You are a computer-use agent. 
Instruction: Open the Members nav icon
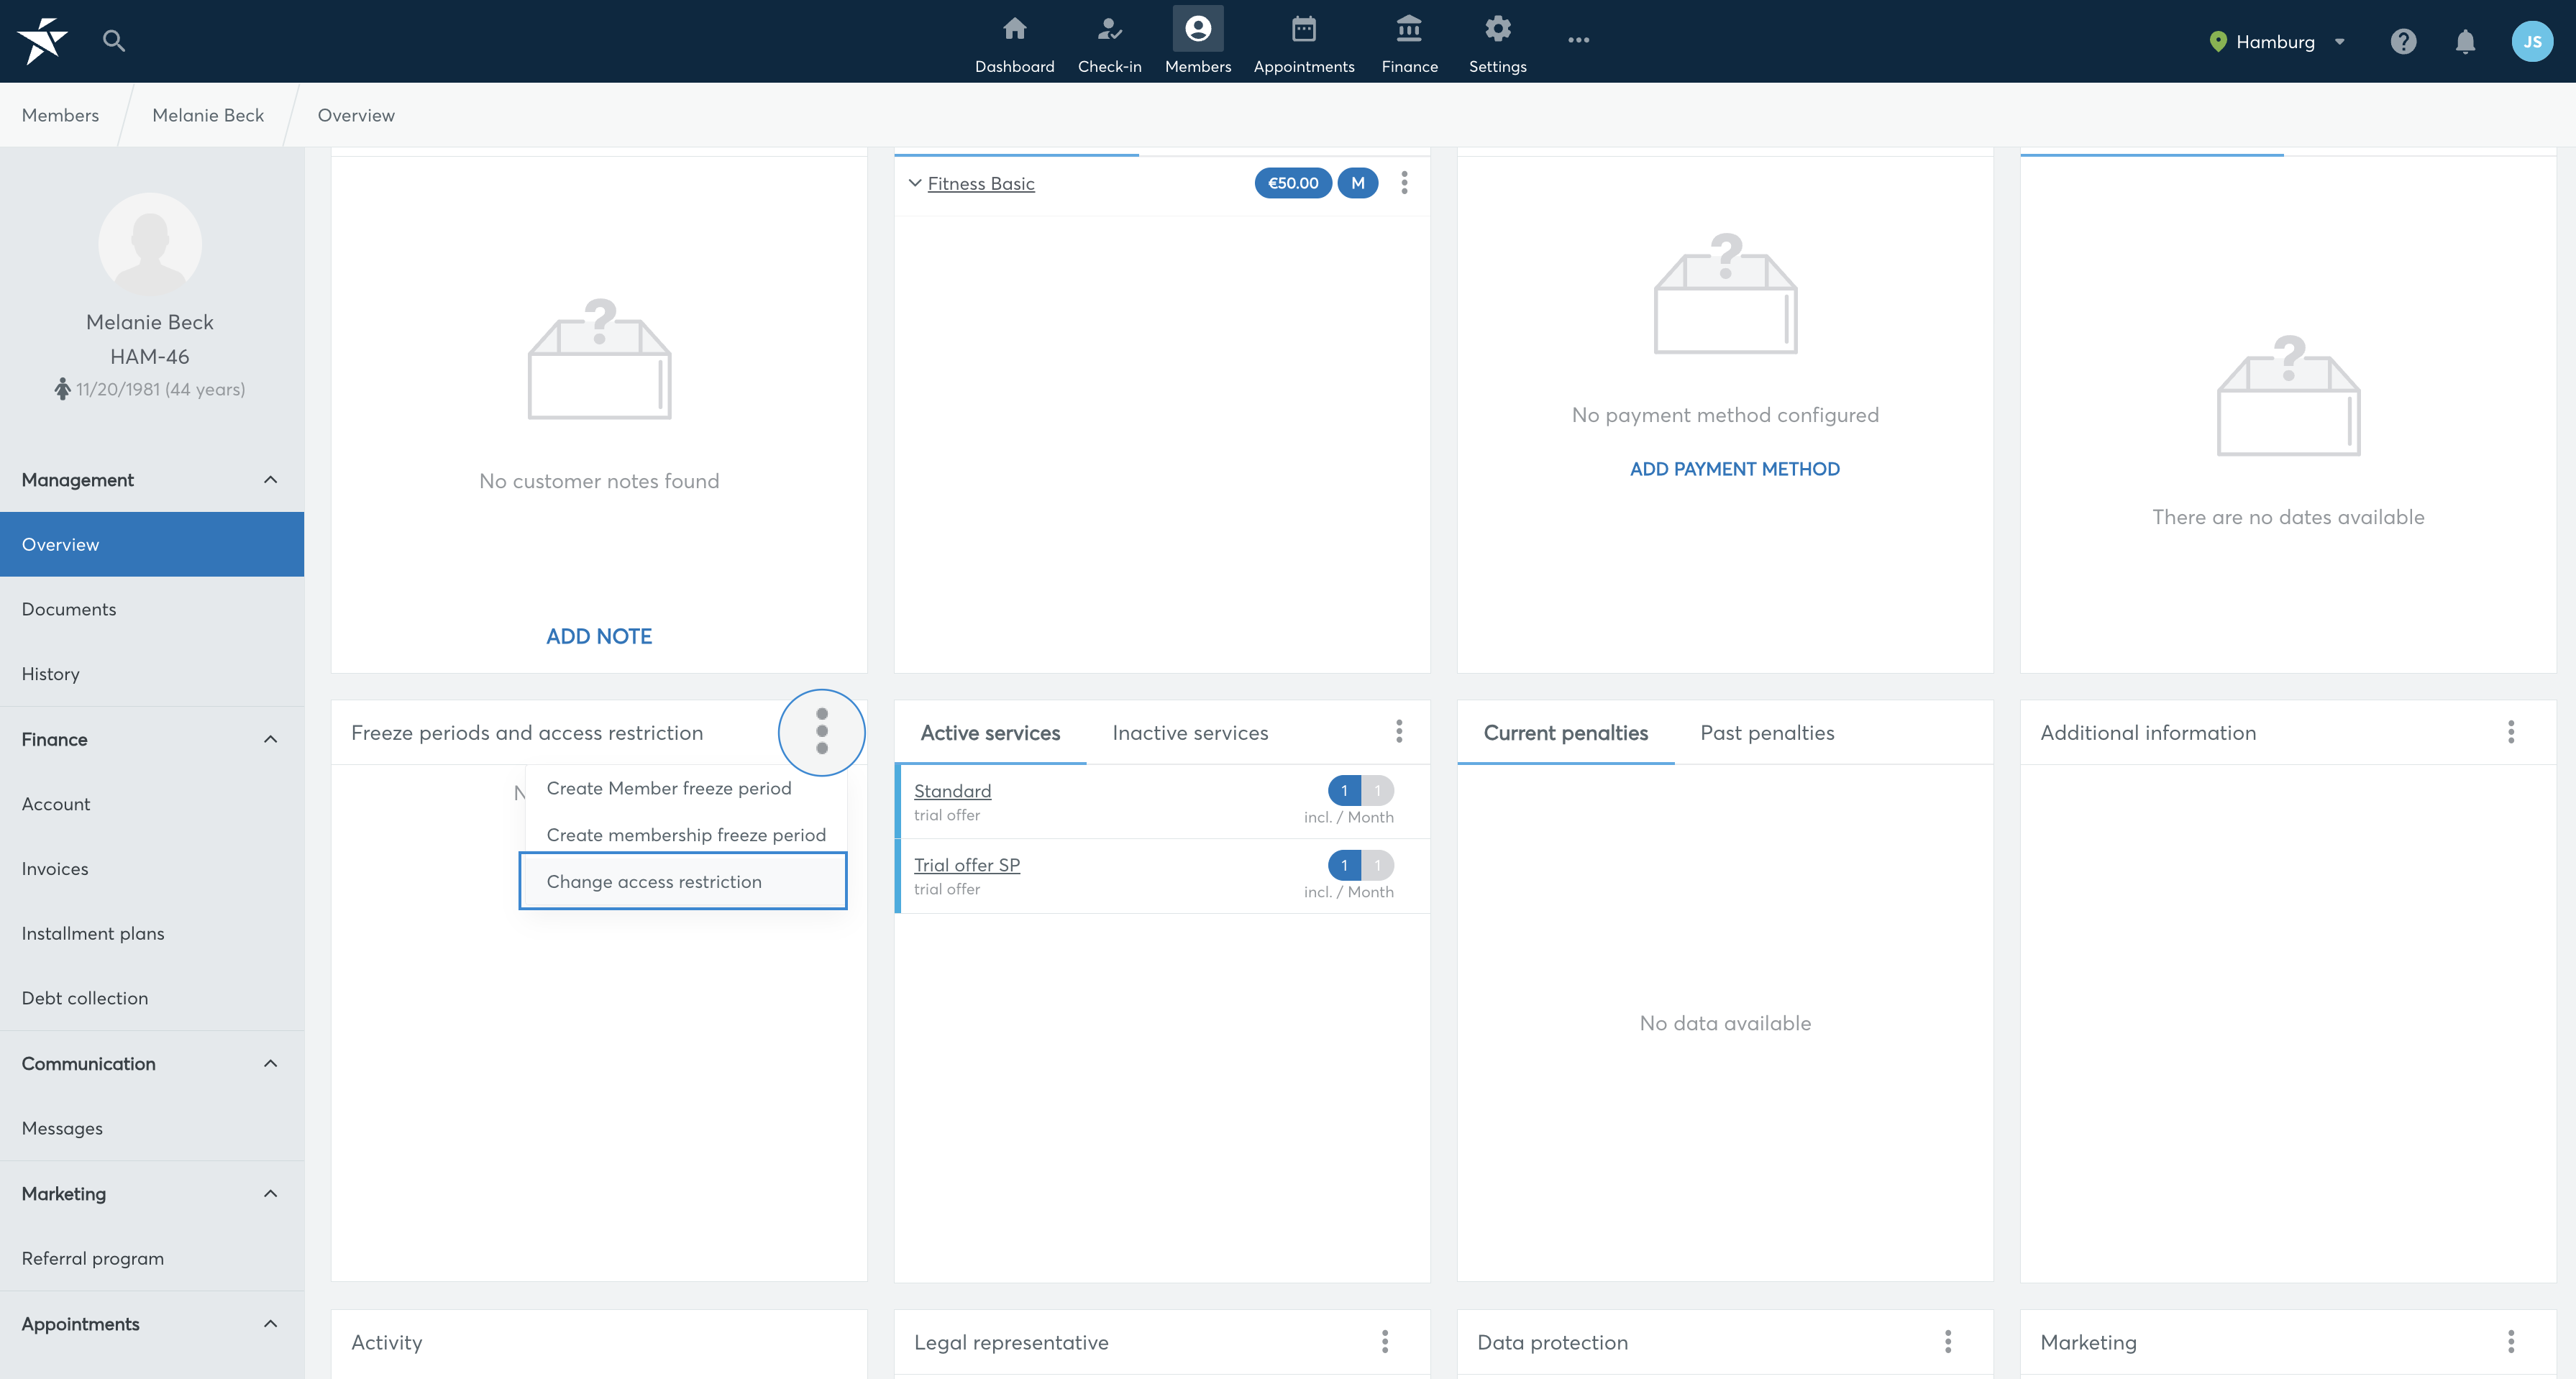(x=1198, y=29)
